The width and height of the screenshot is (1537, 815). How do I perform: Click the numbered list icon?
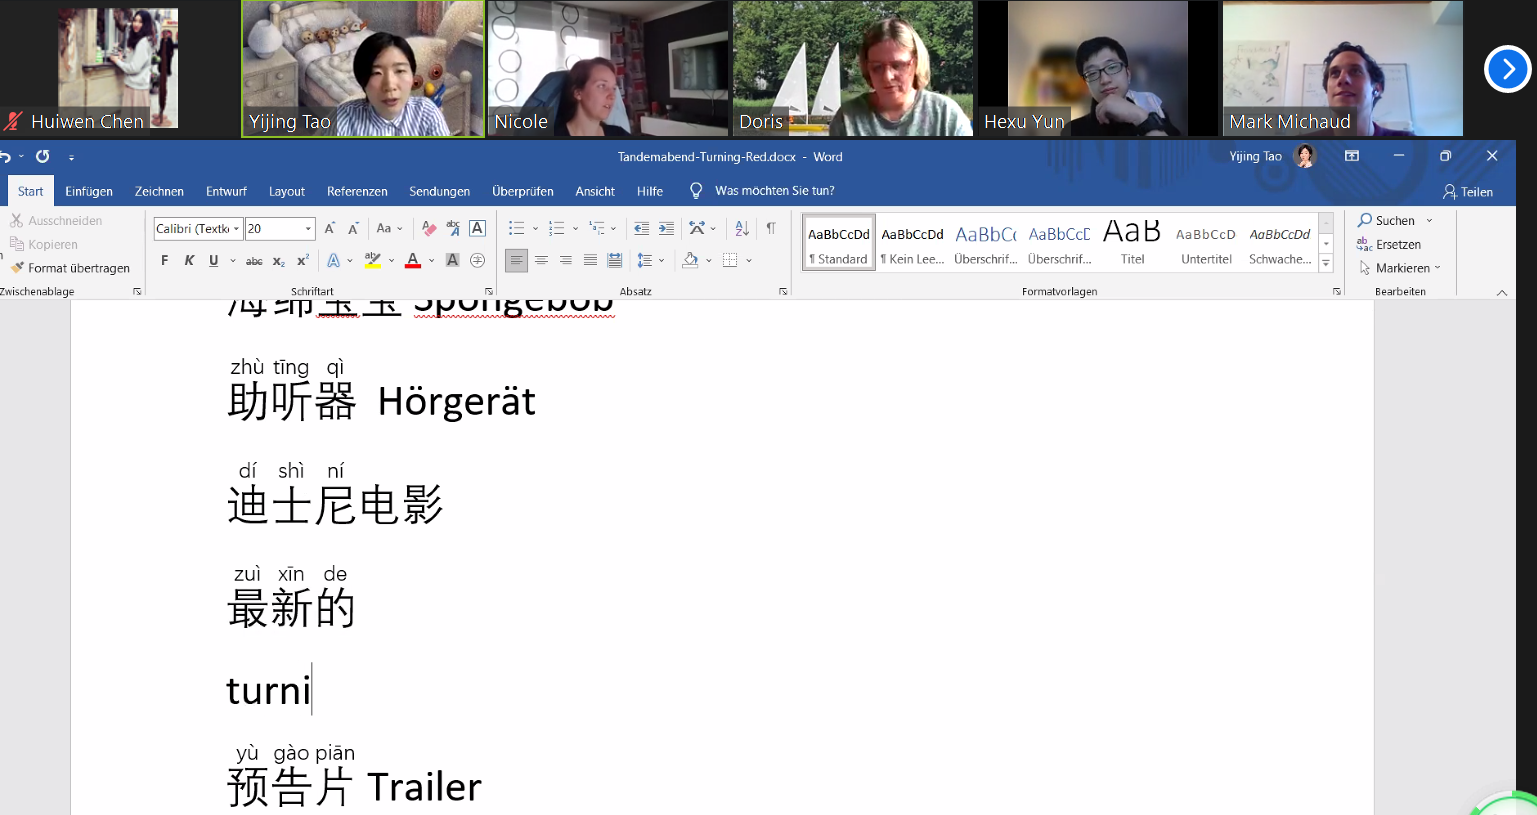[557, 229]
